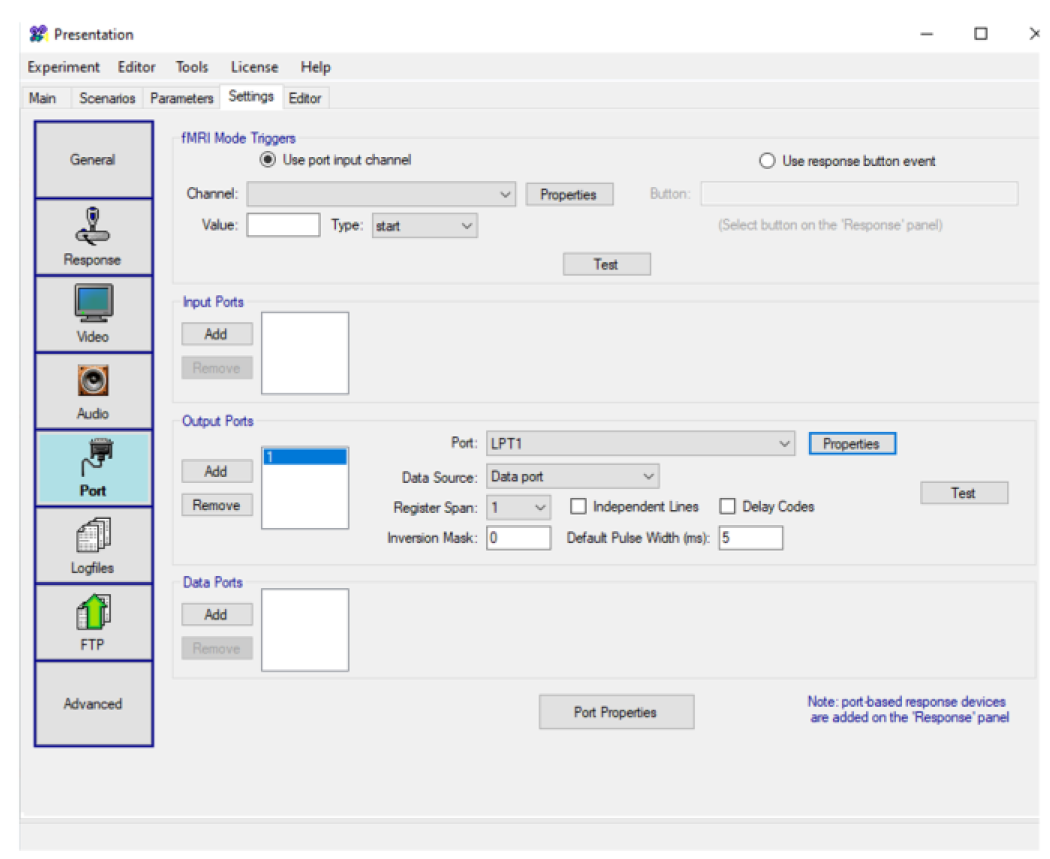
Task: Click Test button in fMRI Mode Triggers
Action: [606, 264]
